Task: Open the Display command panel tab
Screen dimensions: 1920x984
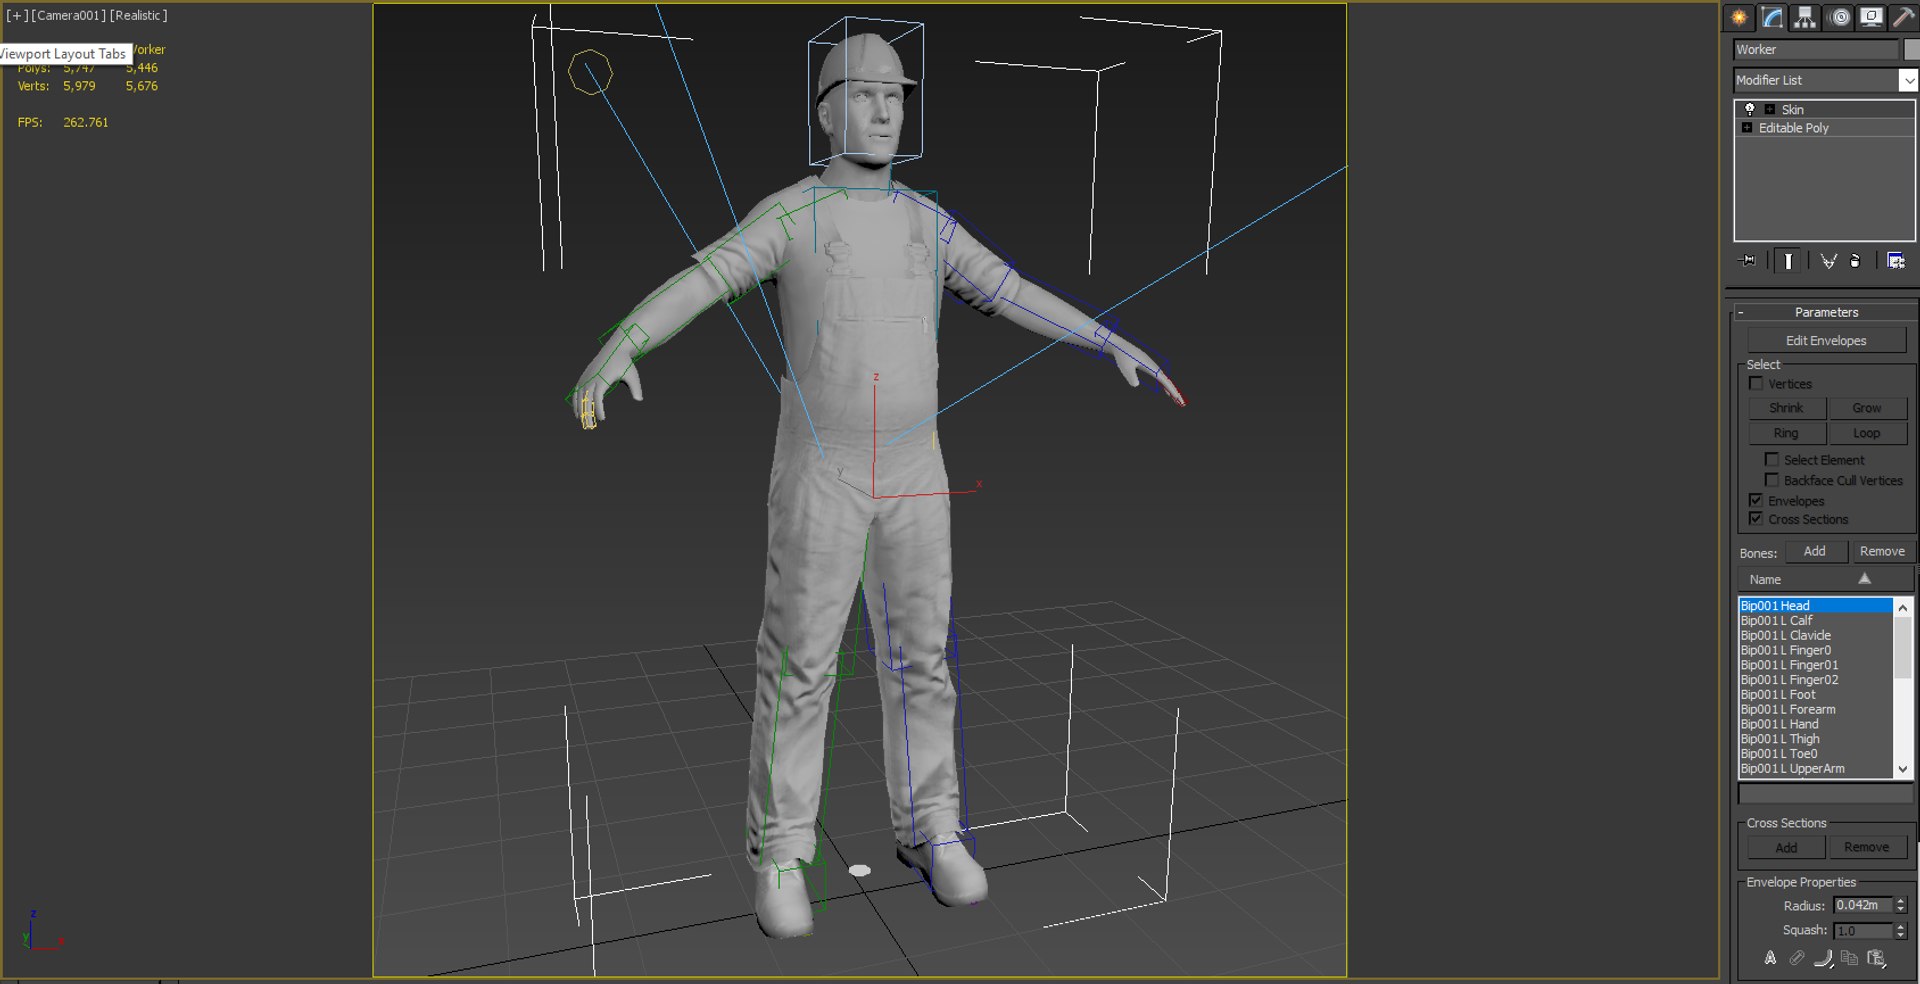Action: 1871,17
